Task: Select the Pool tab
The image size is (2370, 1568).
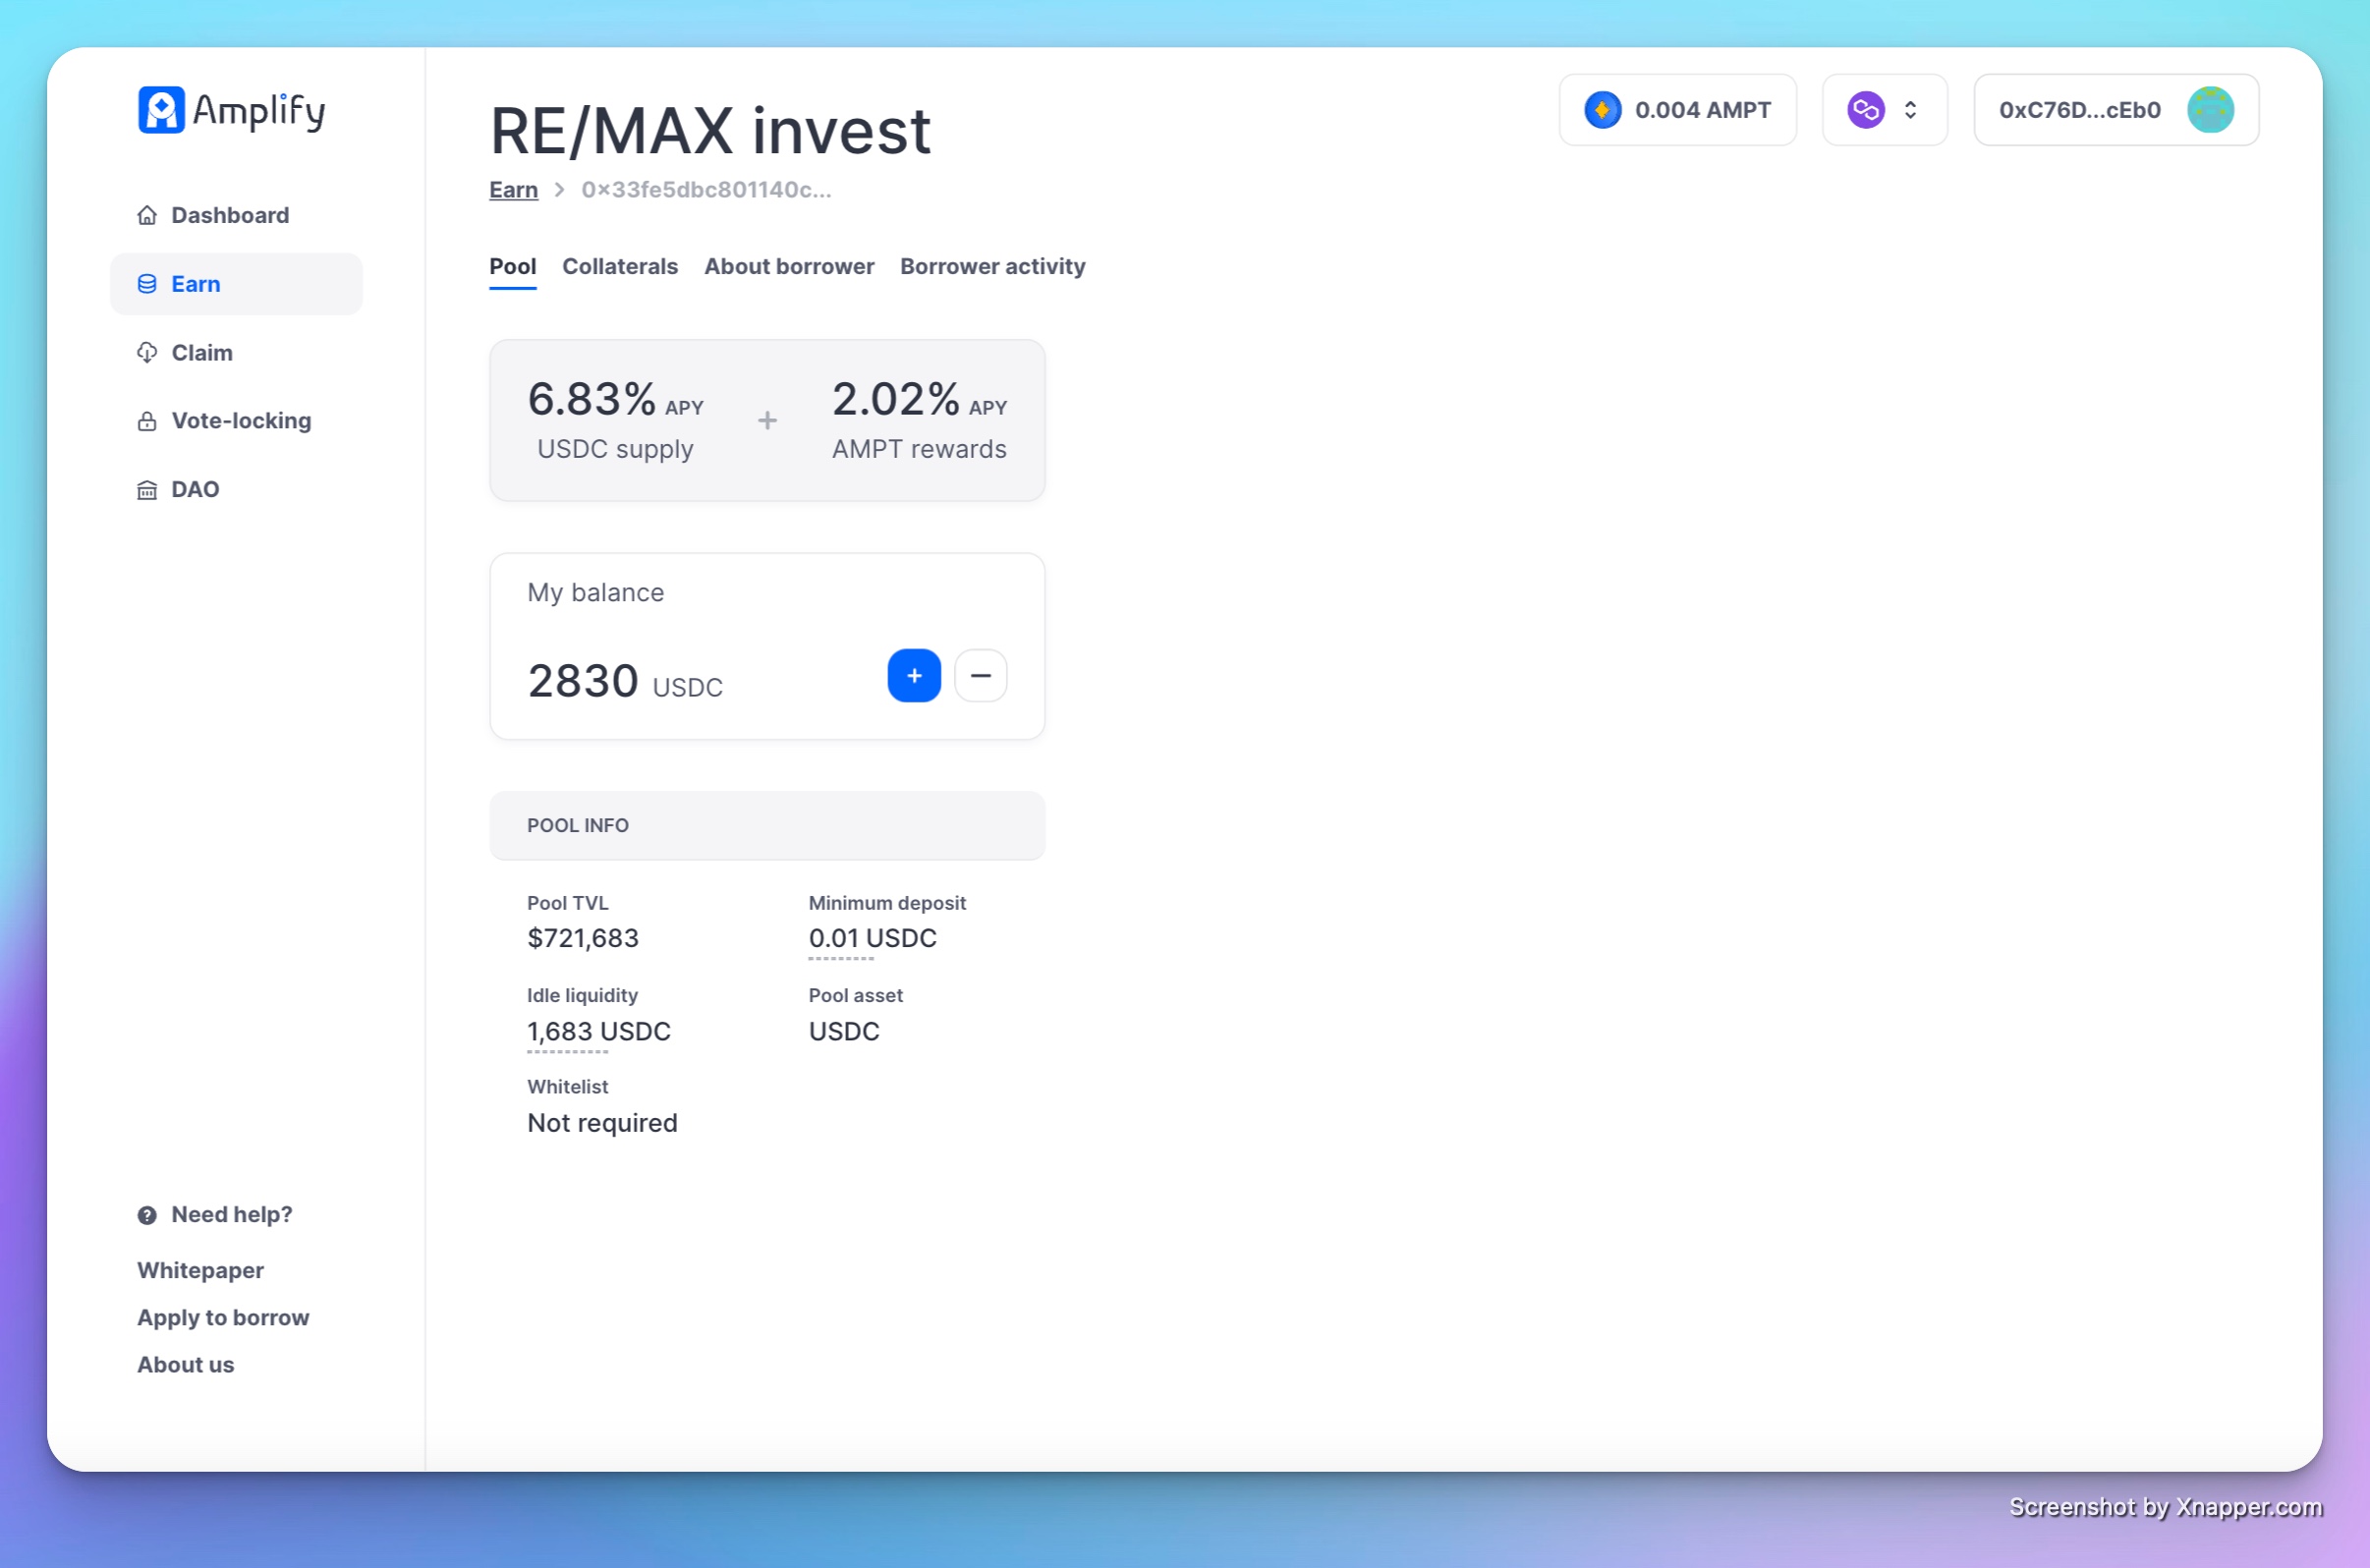Action: tap(512, 267)
